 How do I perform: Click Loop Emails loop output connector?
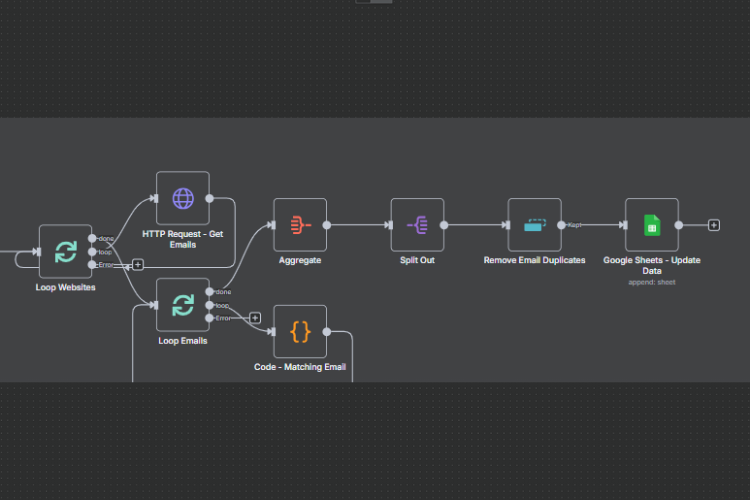click(x=210, y=305)
